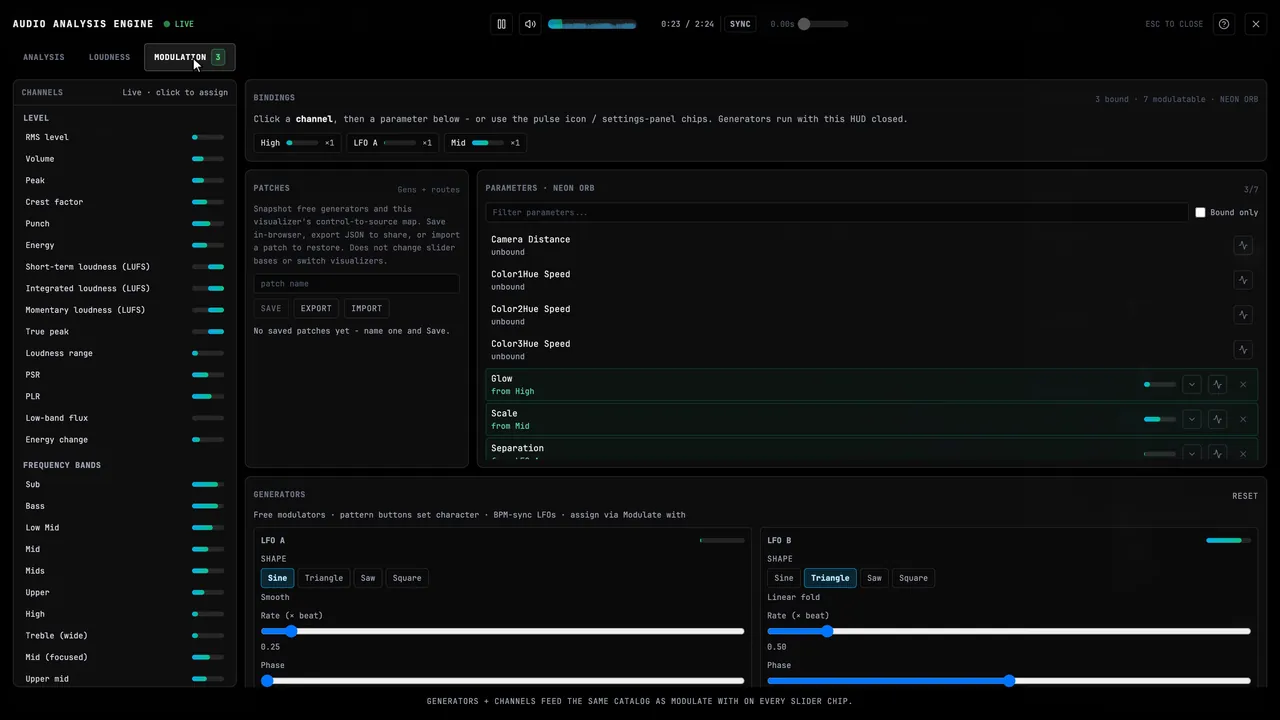Select the RMS level channel

[124, 137]
